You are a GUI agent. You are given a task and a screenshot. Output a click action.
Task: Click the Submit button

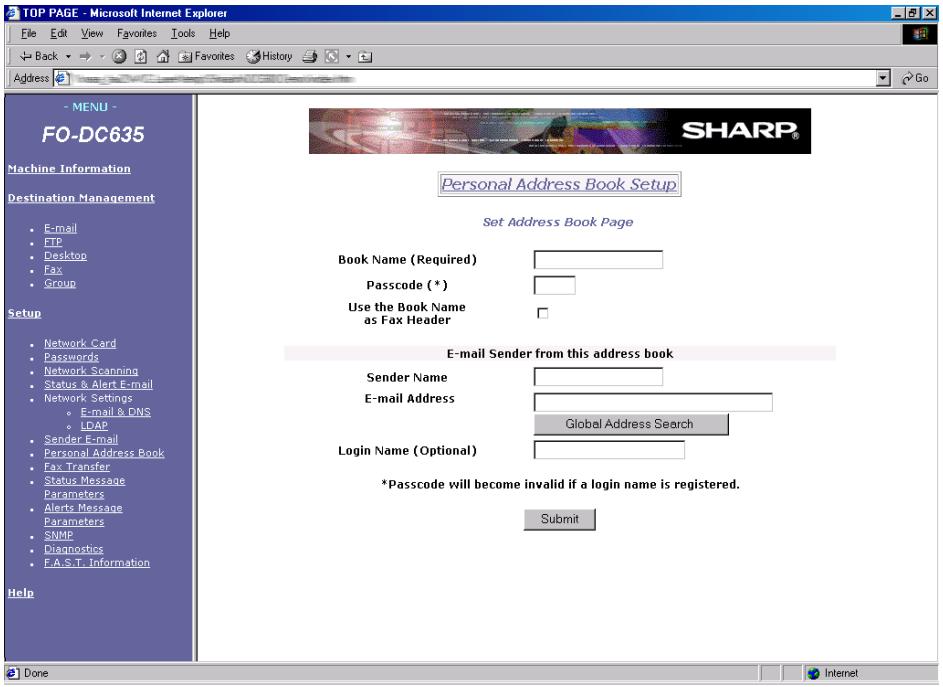(x=559, y=519)
